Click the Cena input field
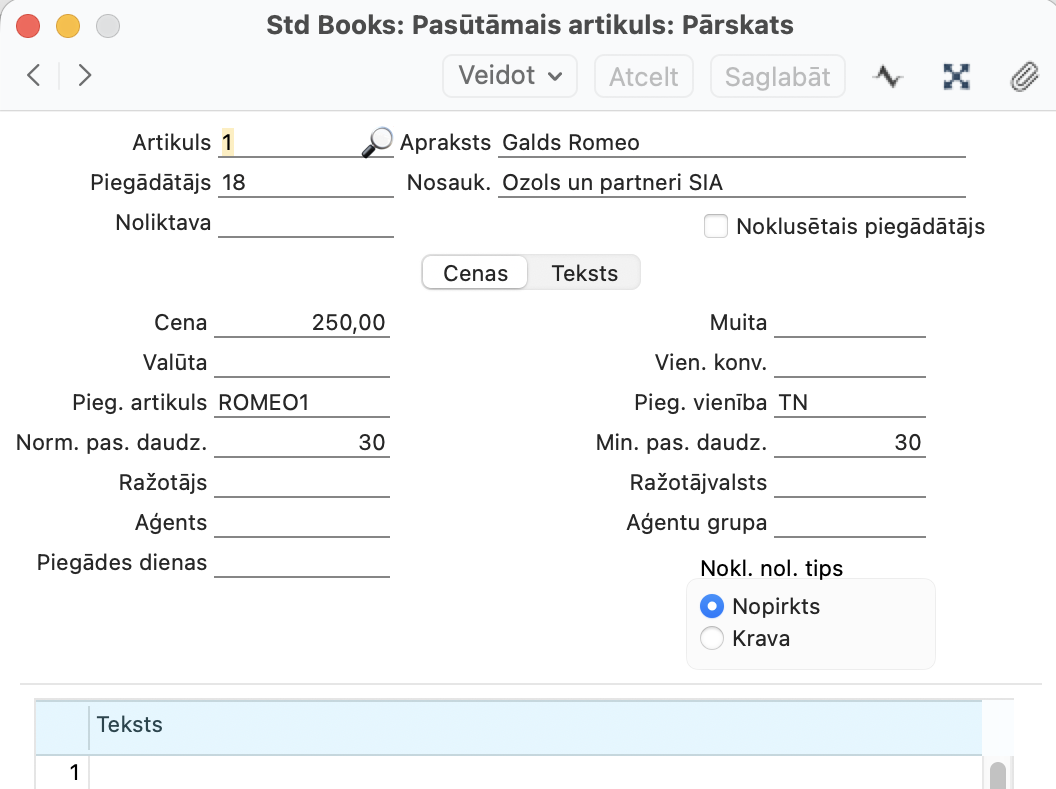 302,323
